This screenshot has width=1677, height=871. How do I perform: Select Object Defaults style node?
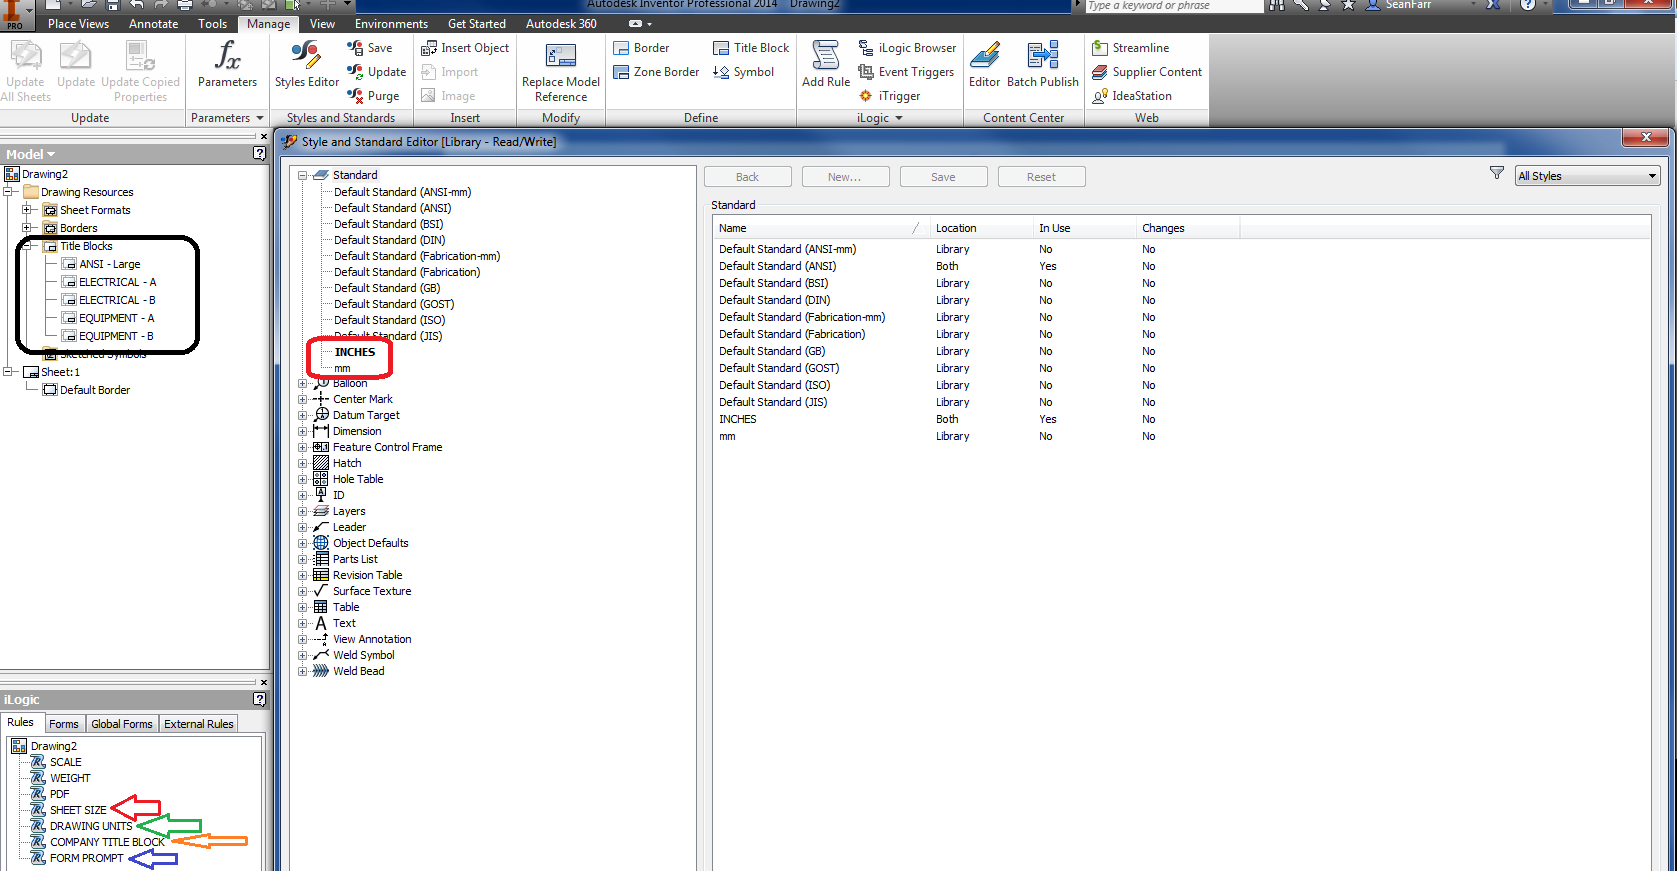coord(370,543)
